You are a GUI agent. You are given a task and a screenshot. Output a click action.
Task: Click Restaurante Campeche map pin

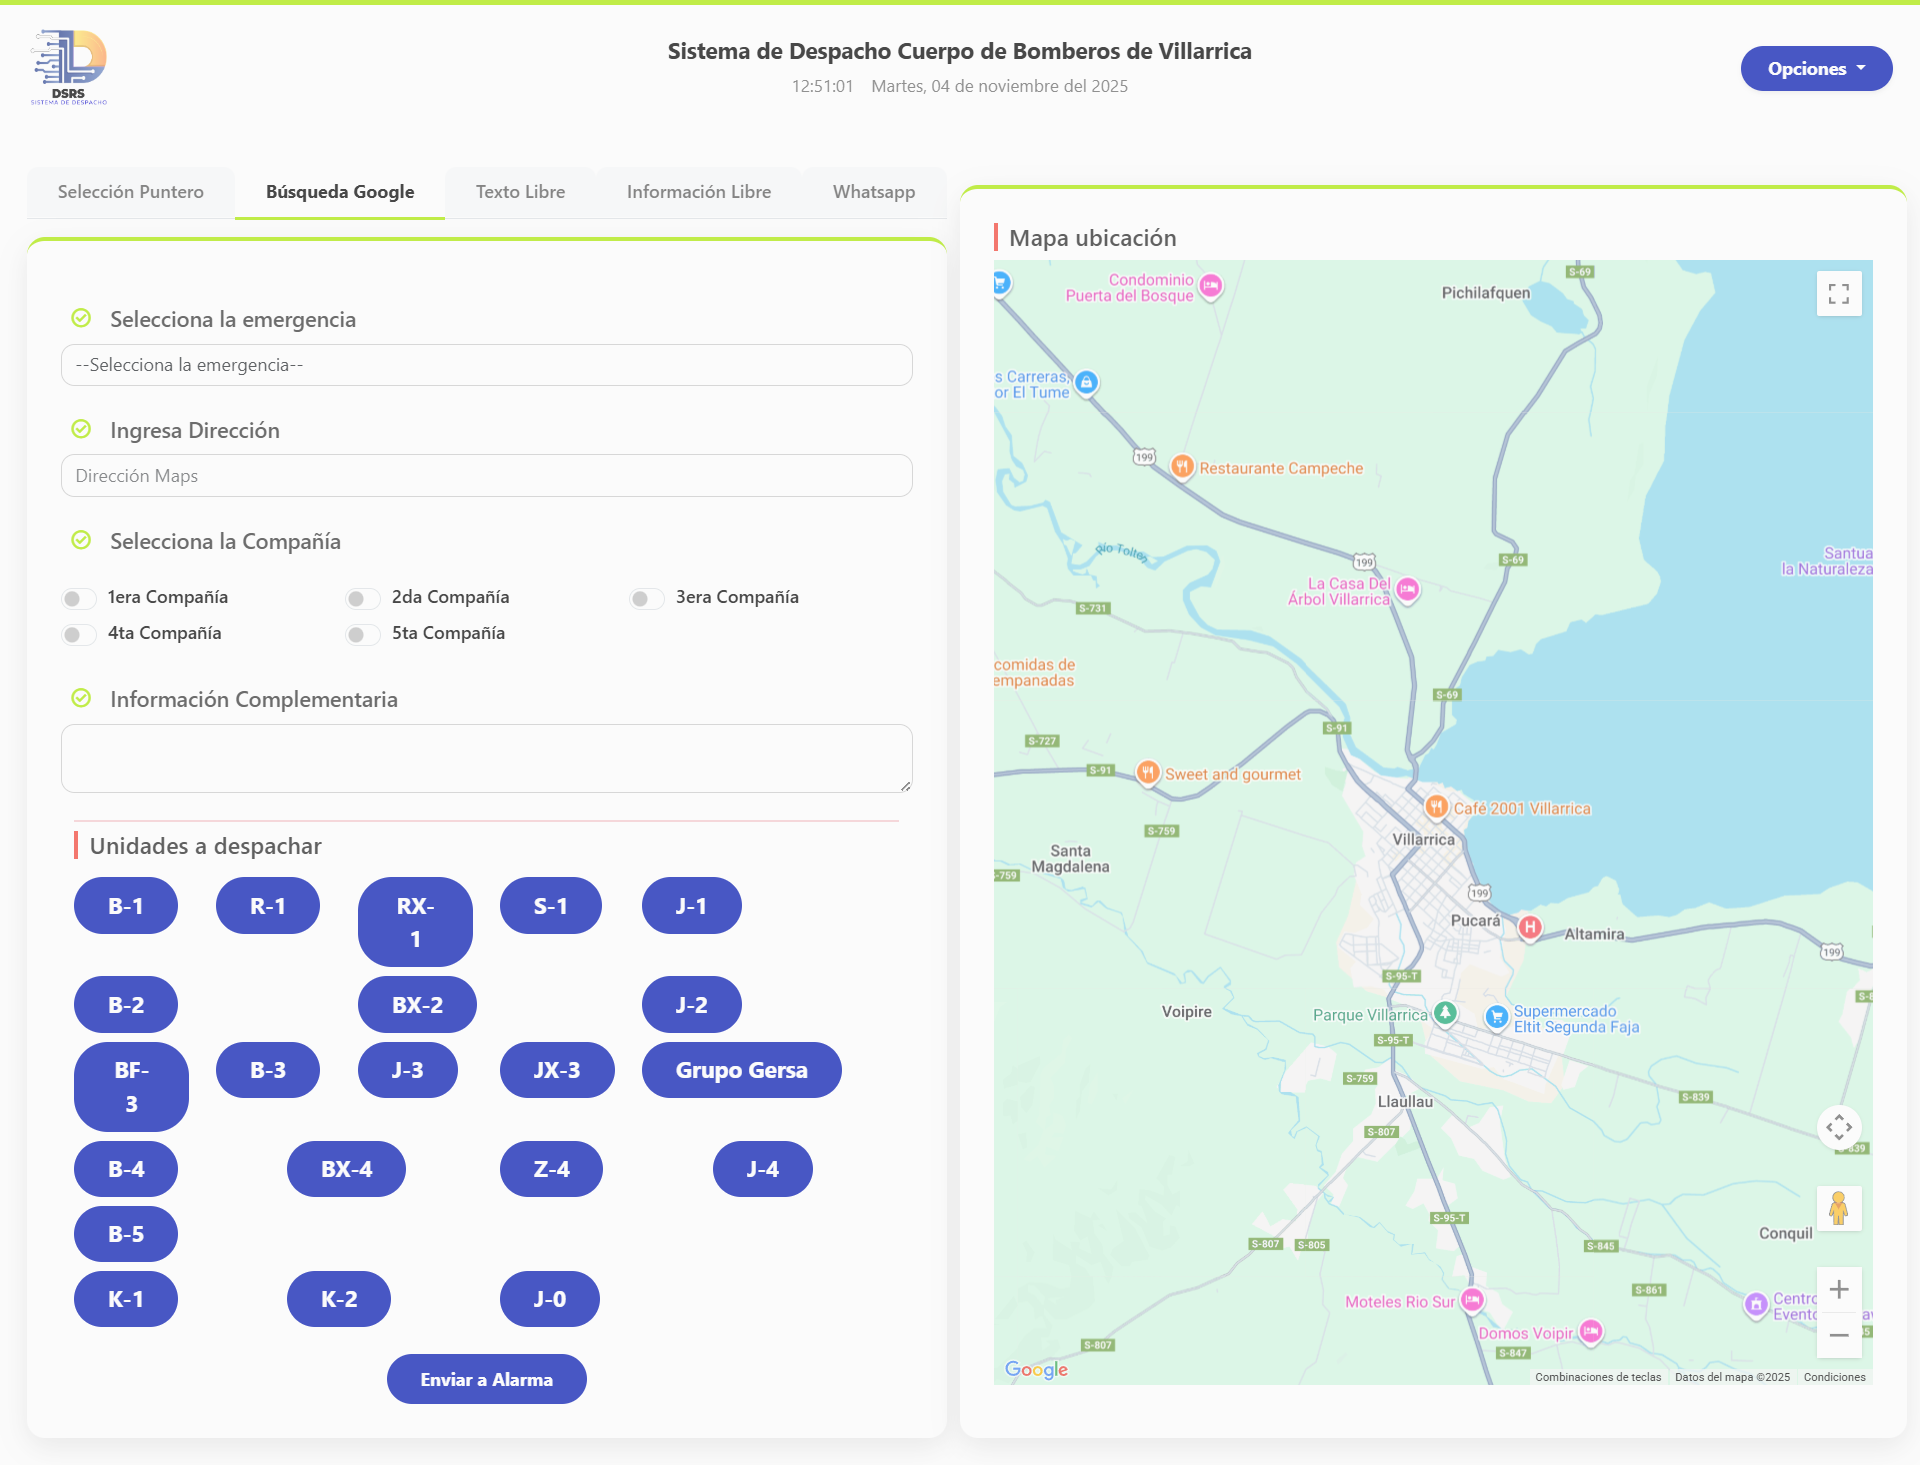tap(1182, 467)
